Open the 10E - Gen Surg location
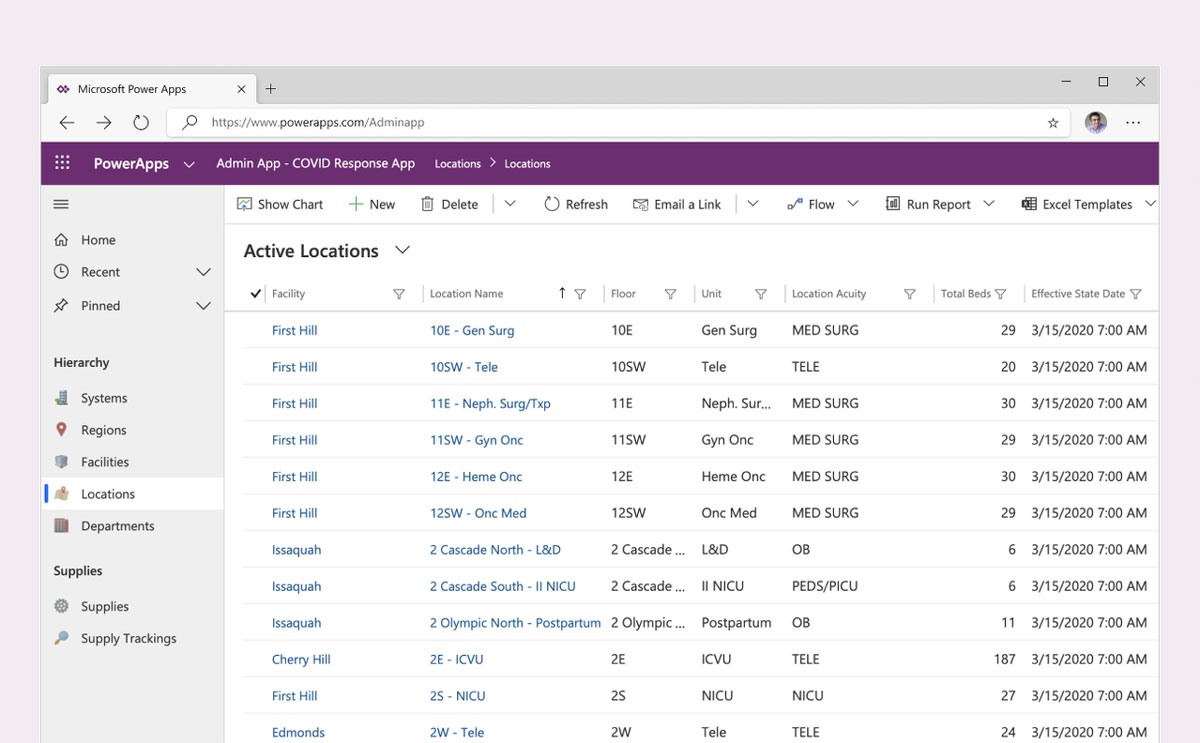Viewport: 1200px width, 743px height. pos(472,330)
